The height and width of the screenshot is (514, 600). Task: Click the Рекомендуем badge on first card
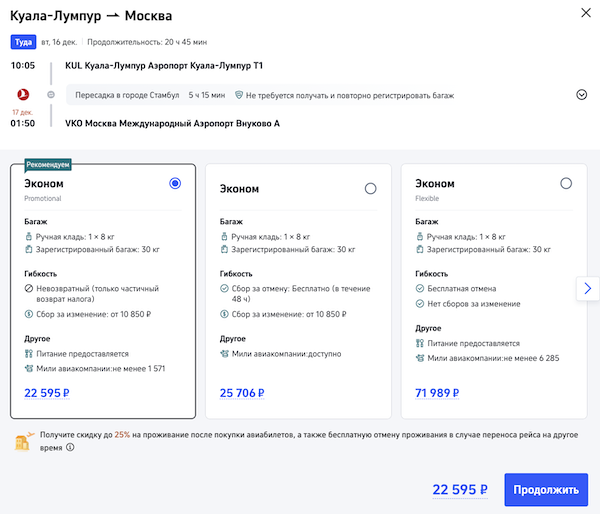48,164
